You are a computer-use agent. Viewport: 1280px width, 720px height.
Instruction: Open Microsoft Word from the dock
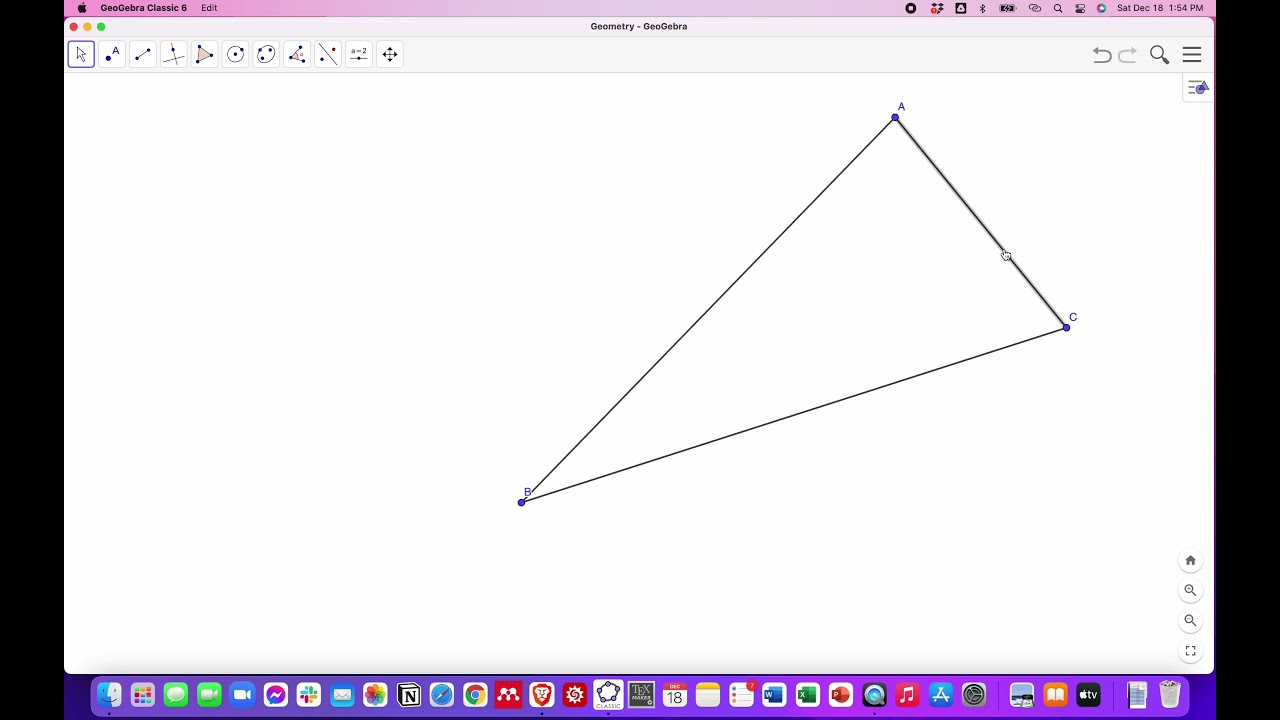[774, 694]
